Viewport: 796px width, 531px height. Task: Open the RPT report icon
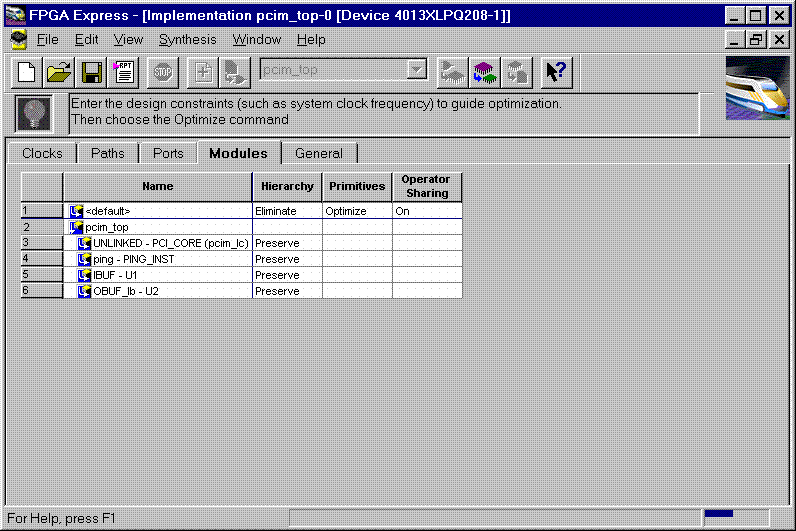124,72
